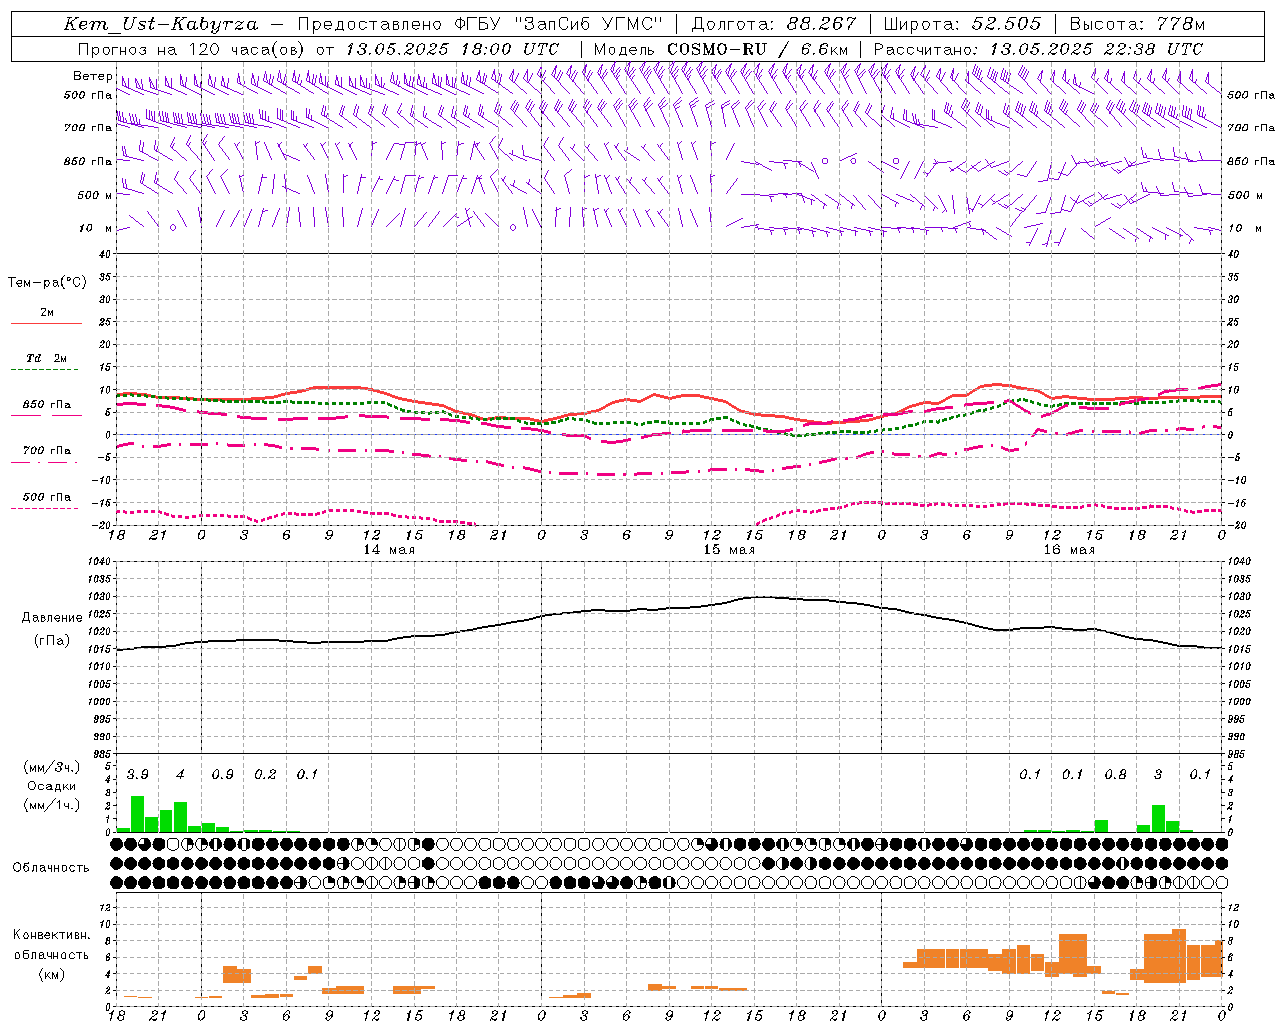Click the Конвективн. convective cloud label
This screenshot has width=1280, height=1024.
[x=51, y=935]
